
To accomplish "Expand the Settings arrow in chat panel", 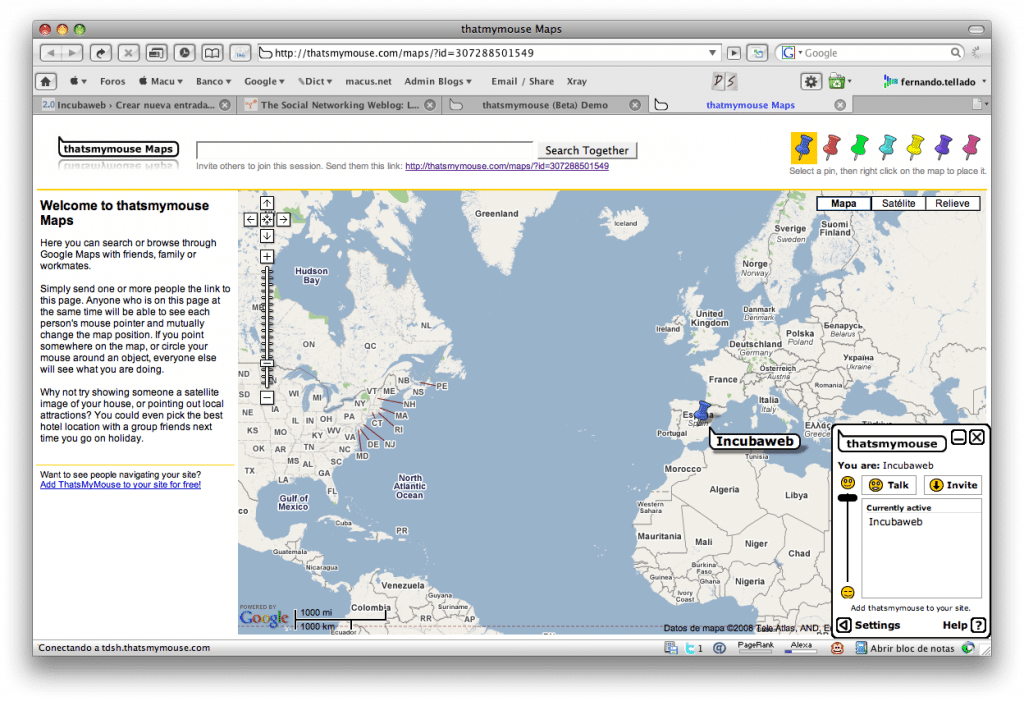I will 844,625.
